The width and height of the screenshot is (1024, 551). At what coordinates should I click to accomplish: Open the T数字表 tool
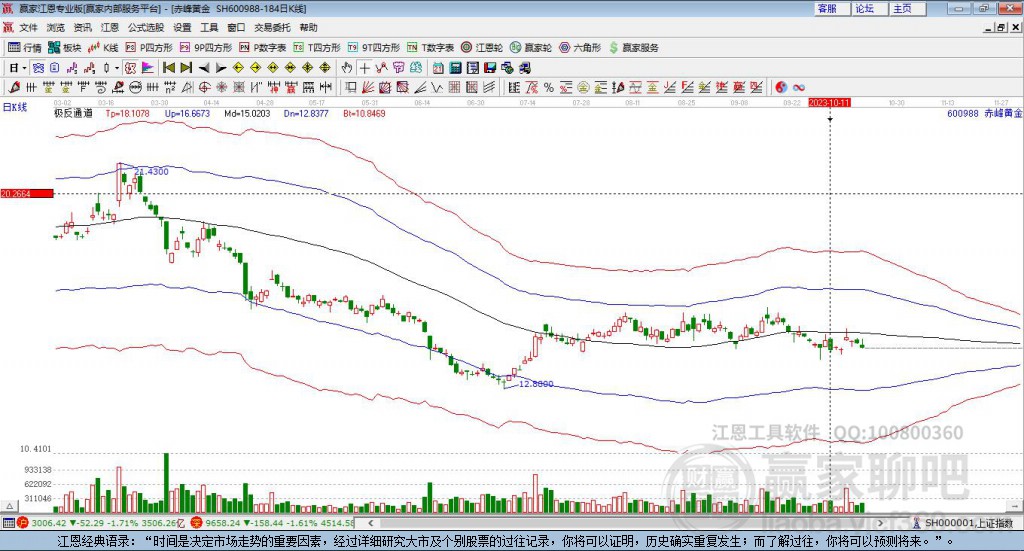(x=430, y=48)
